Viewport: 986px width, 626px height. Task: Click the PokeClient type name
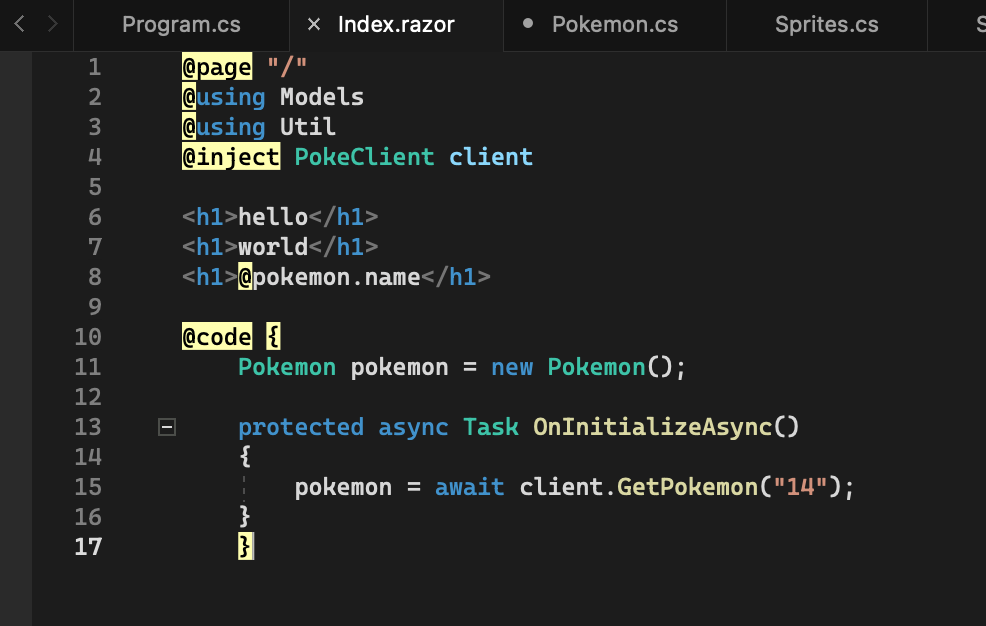pyautogui.click(x=364, y=157)
